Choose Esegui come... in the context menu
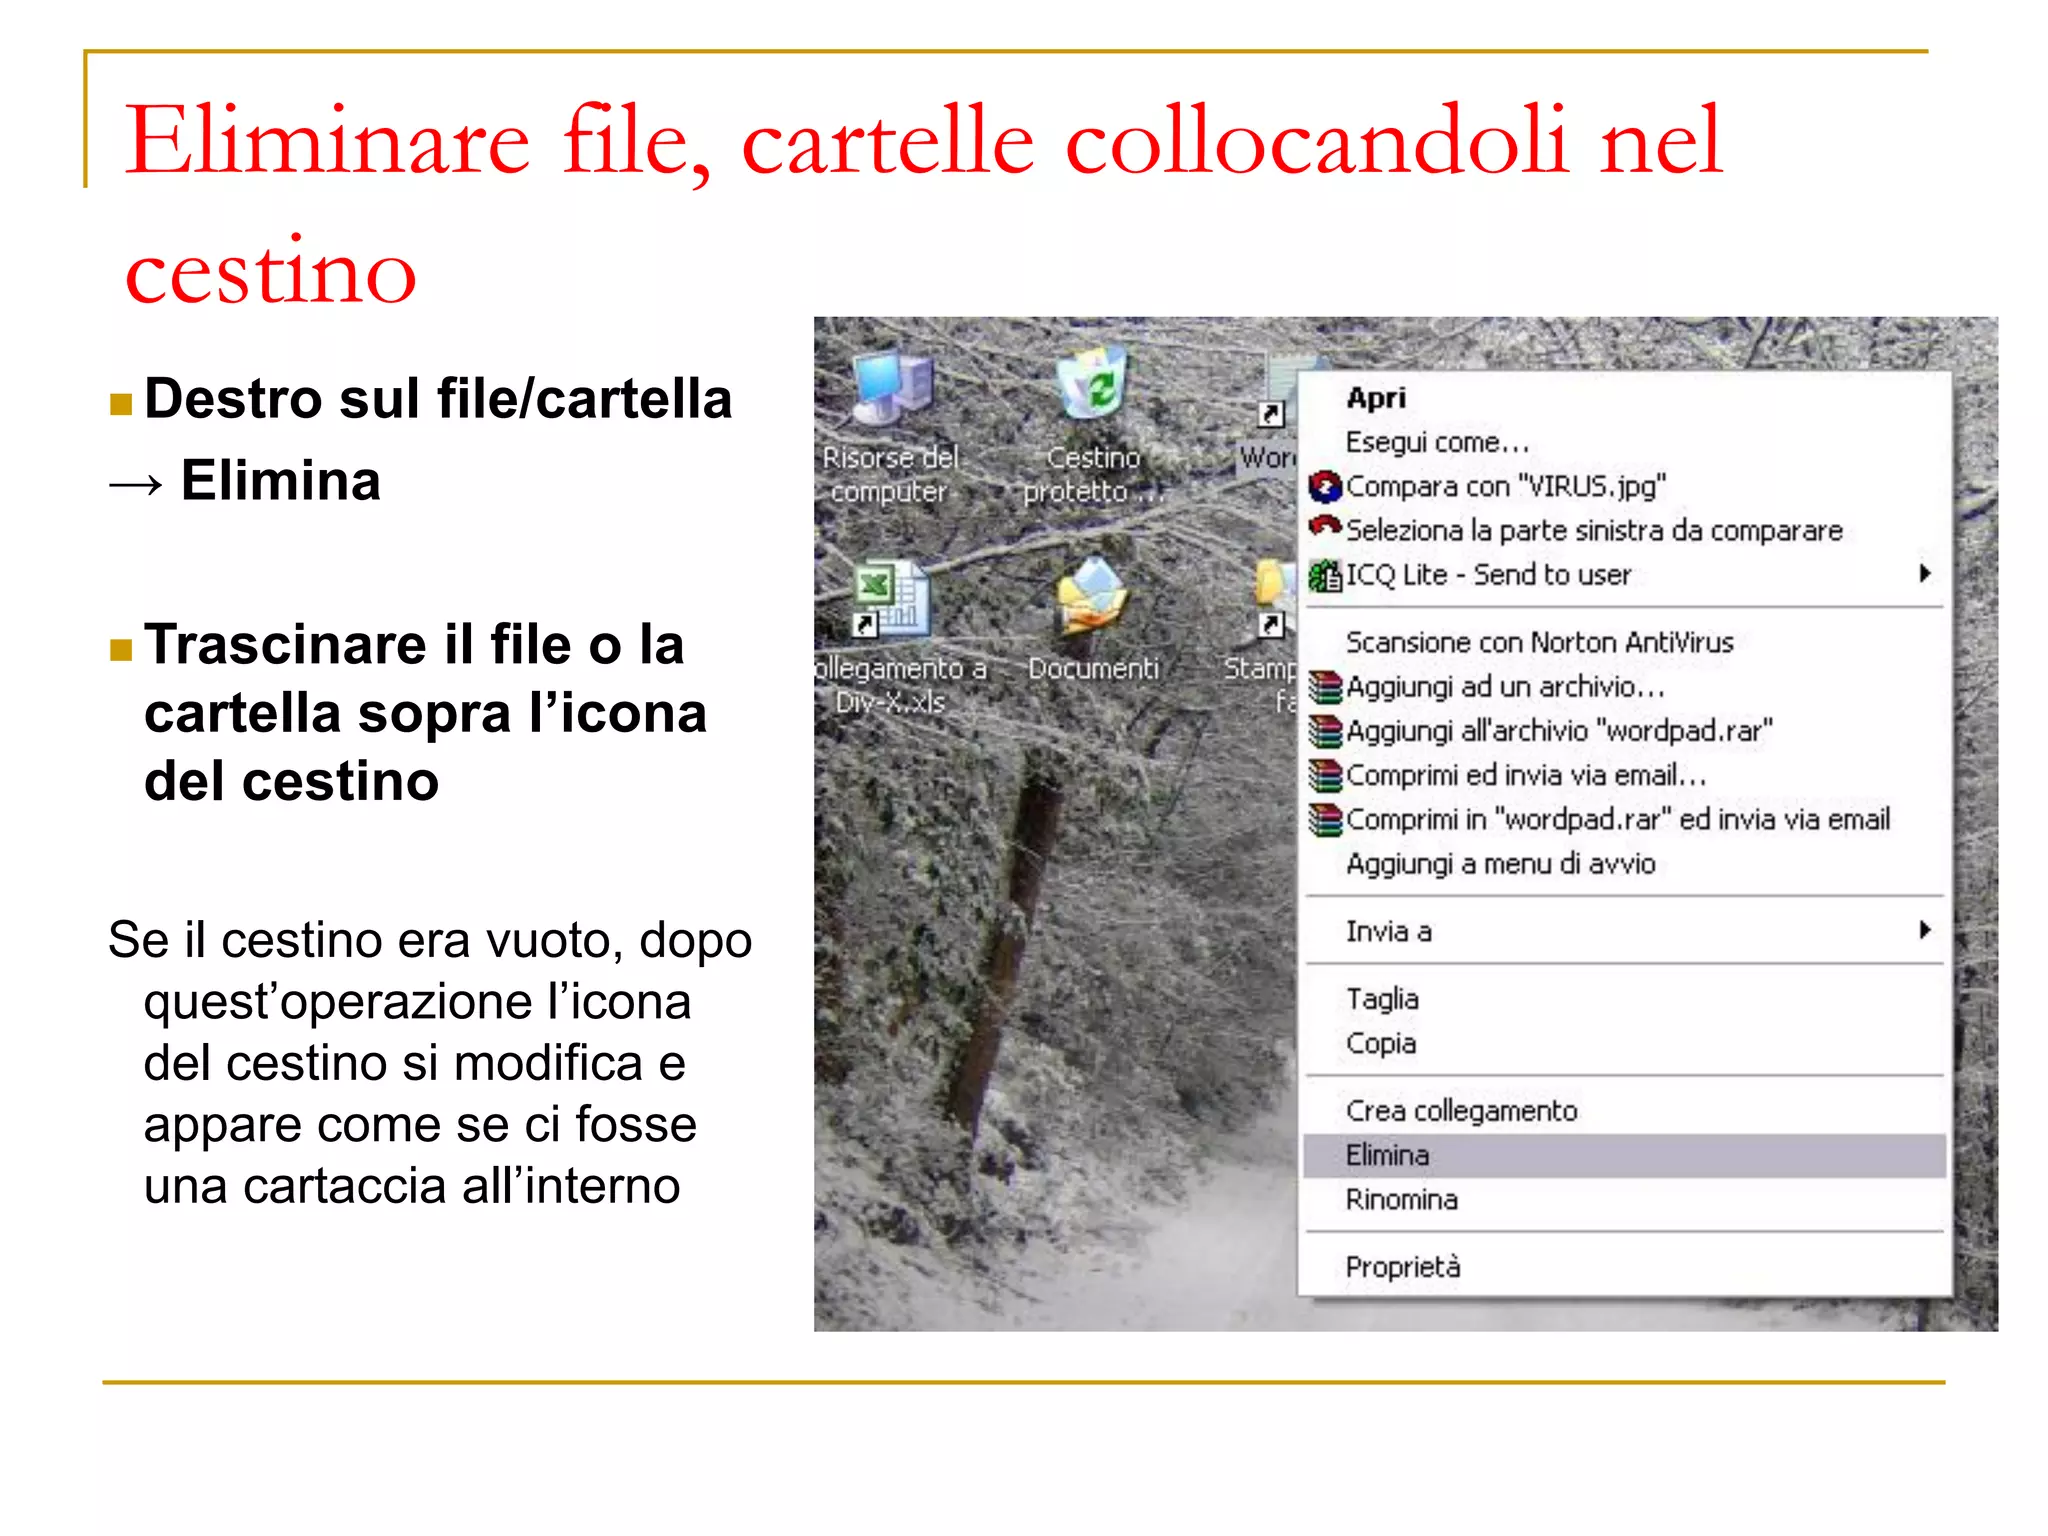Viewport: 2048px width, 1536px height. (1625, 442)
